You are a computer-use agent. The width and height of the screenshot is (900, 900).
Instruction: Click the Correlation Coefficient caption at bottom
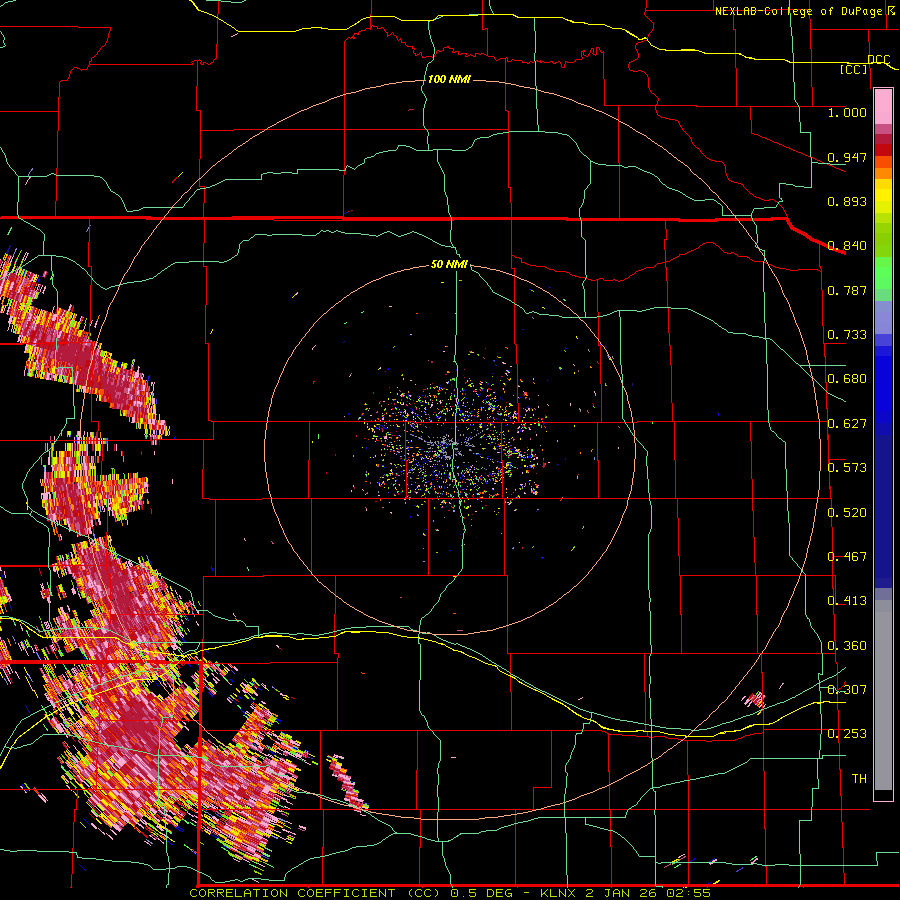[x=449, y=893]
